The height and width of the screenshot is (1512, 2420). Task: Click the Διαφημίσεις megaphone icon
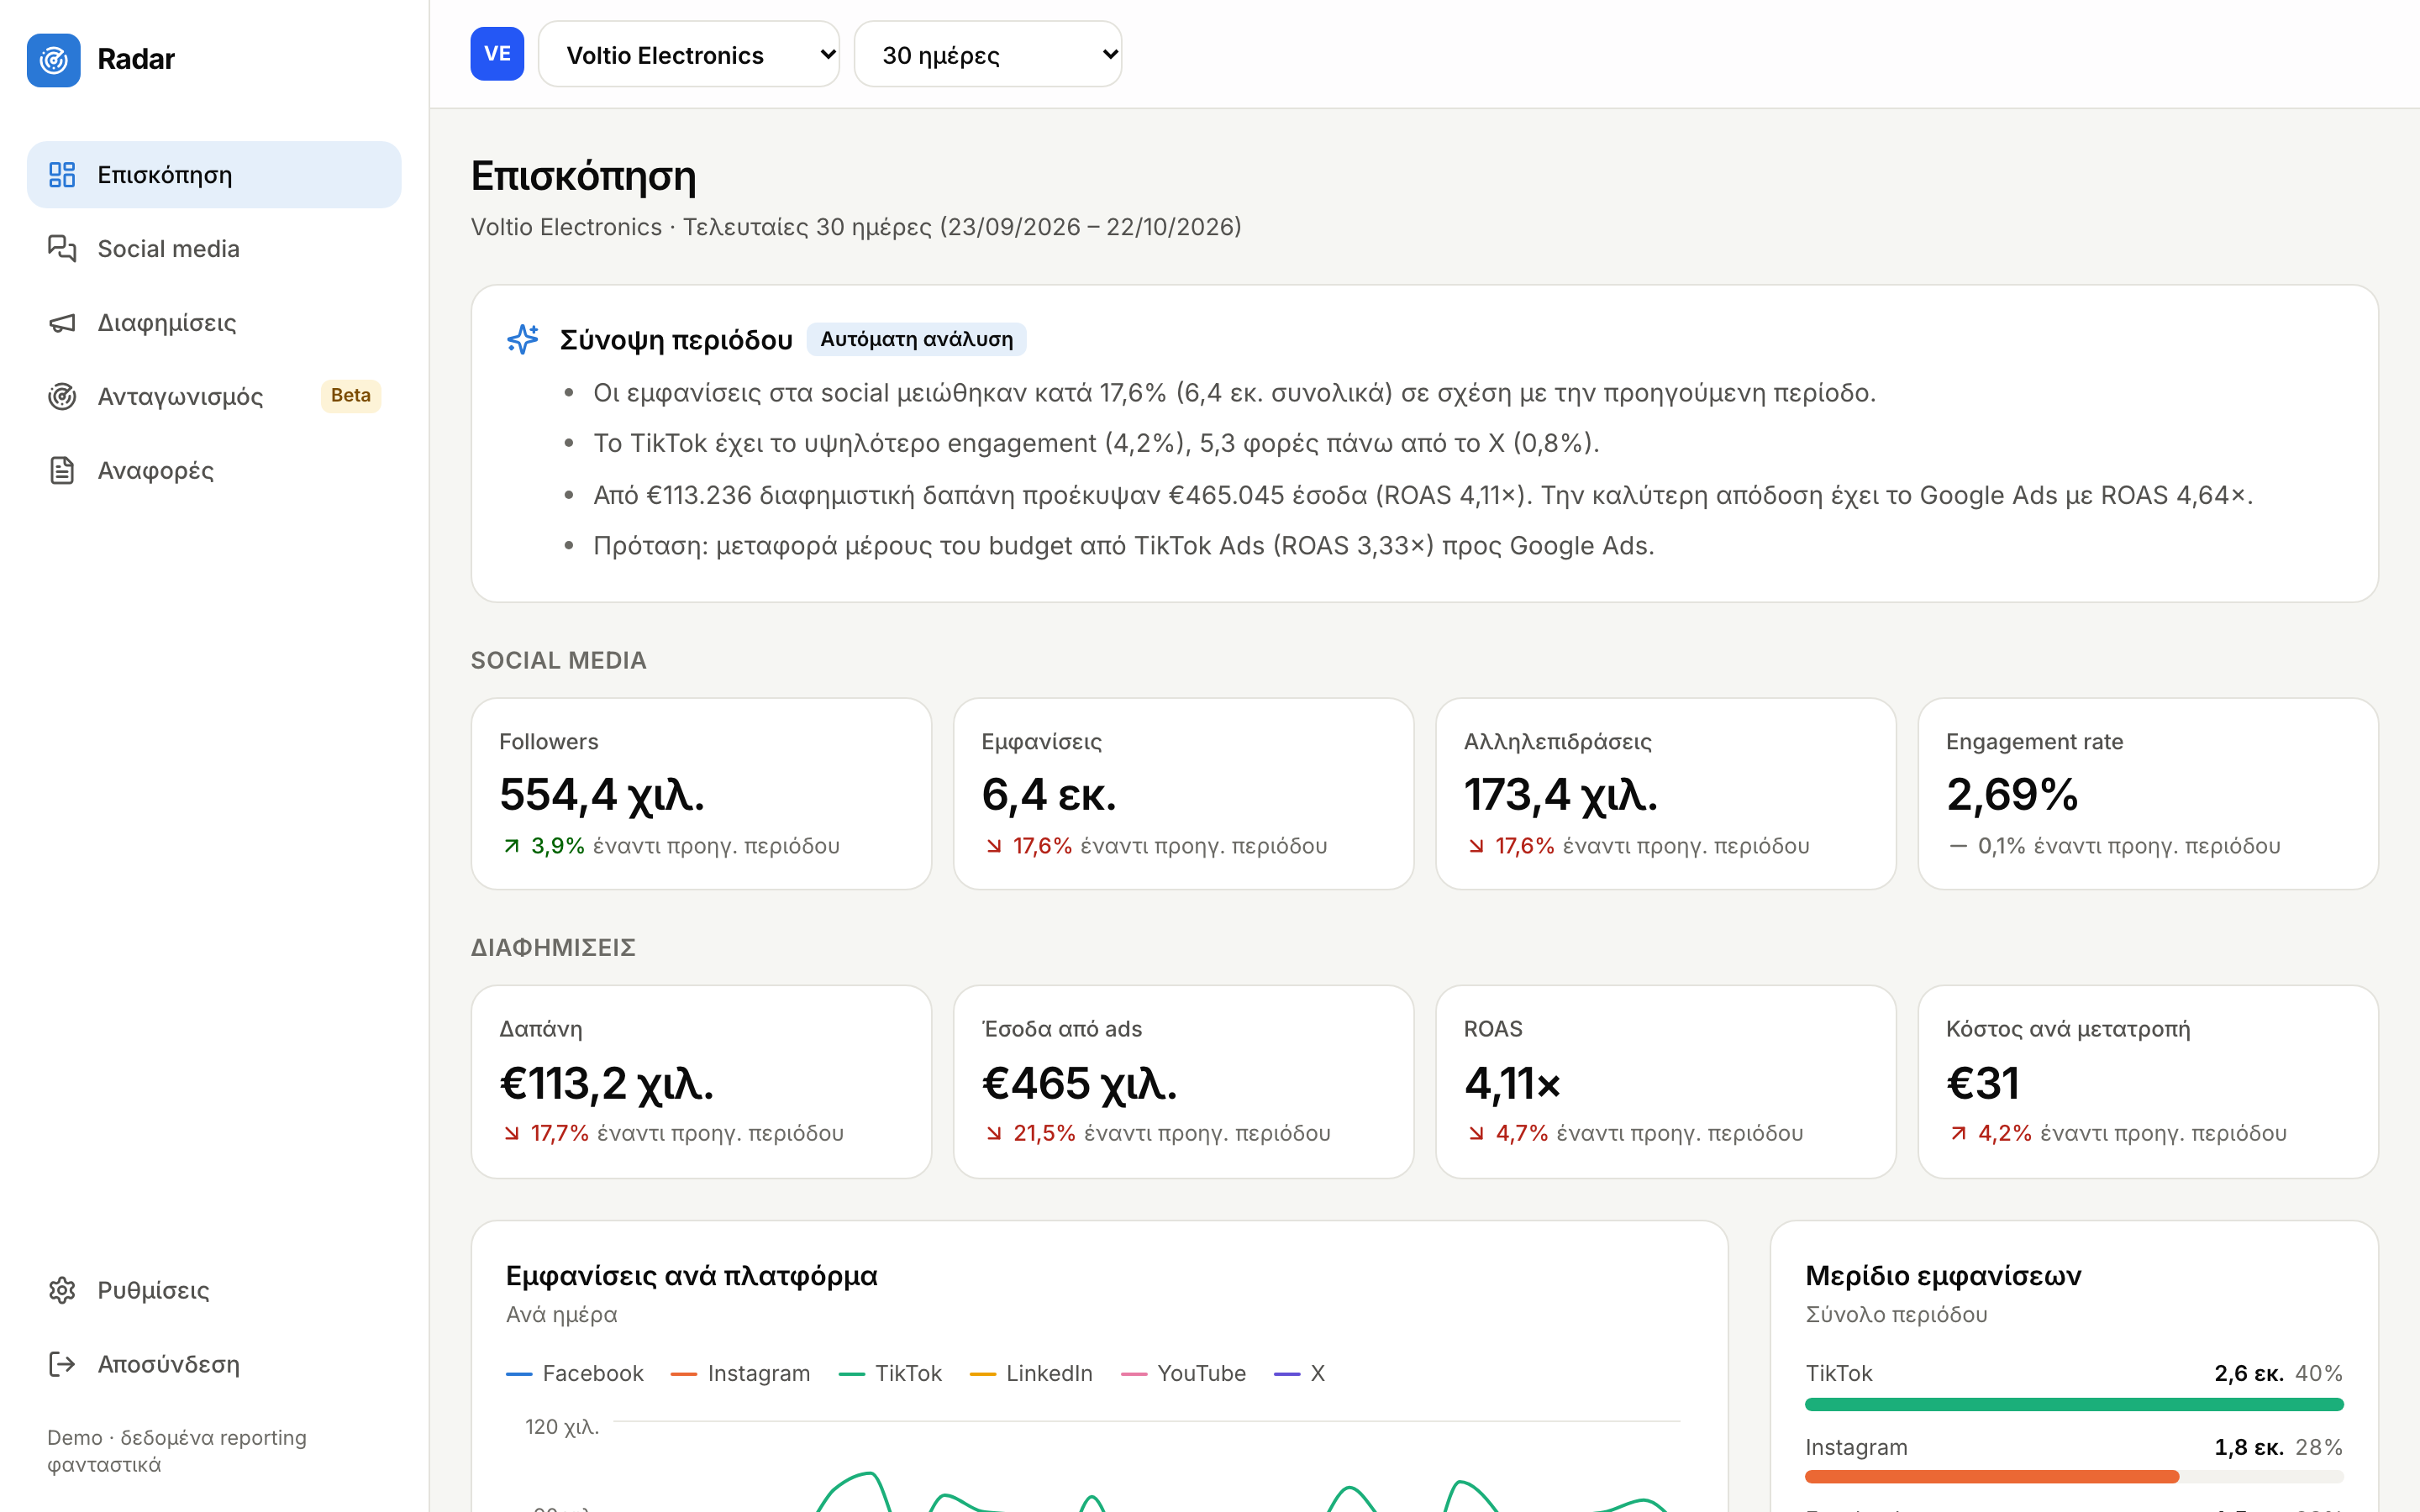click(62, 323)
